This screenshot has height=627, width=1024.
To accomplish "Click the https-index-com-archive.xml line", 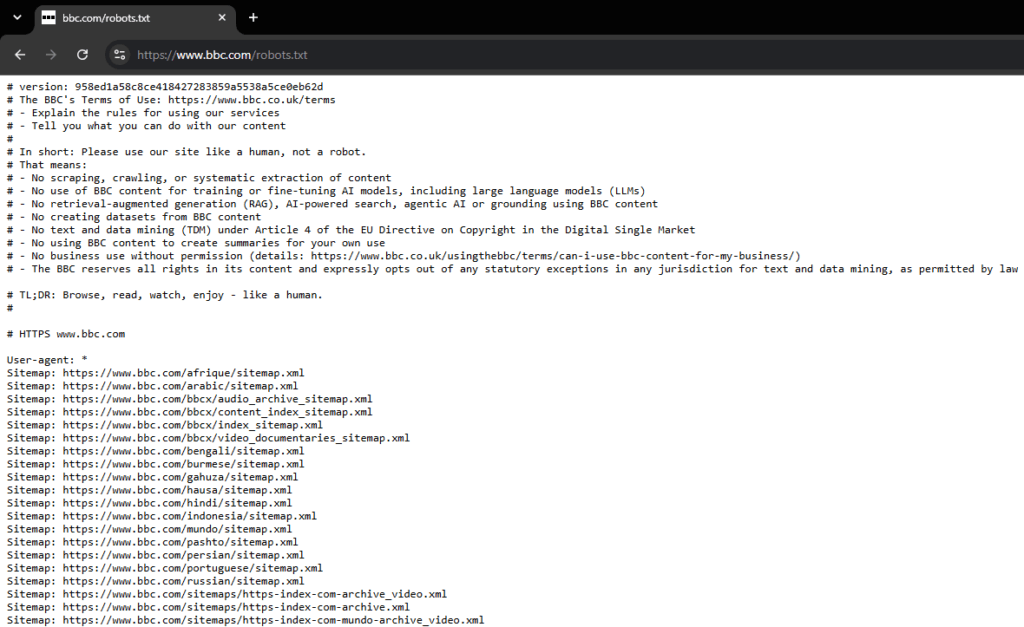I will click(208, 607).
